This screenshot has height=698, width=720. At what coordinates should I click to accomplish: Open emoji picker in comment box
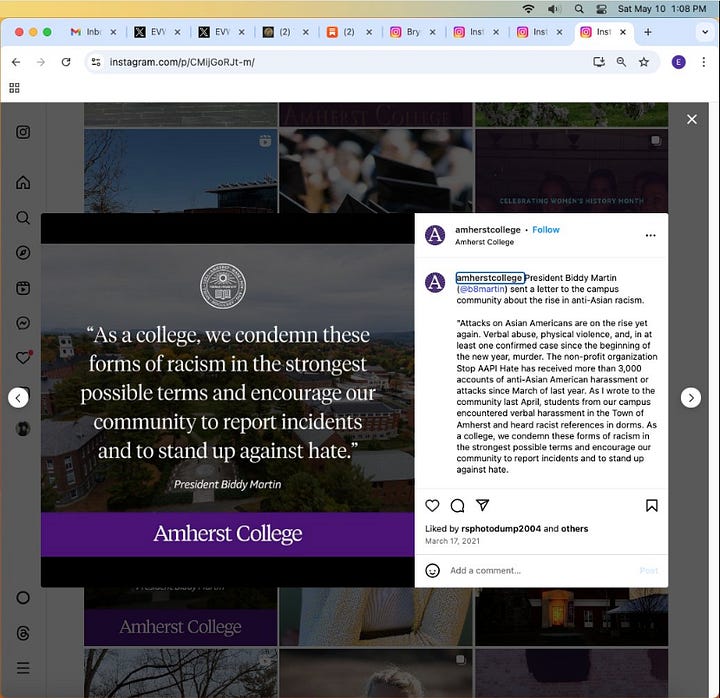click(x=432, y=570)
